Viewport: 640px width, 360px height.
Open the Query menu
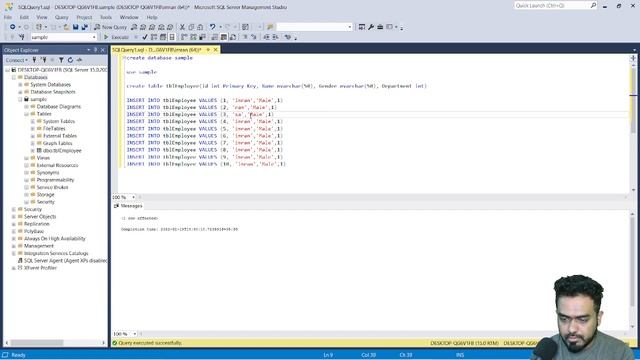click(62, 17)
